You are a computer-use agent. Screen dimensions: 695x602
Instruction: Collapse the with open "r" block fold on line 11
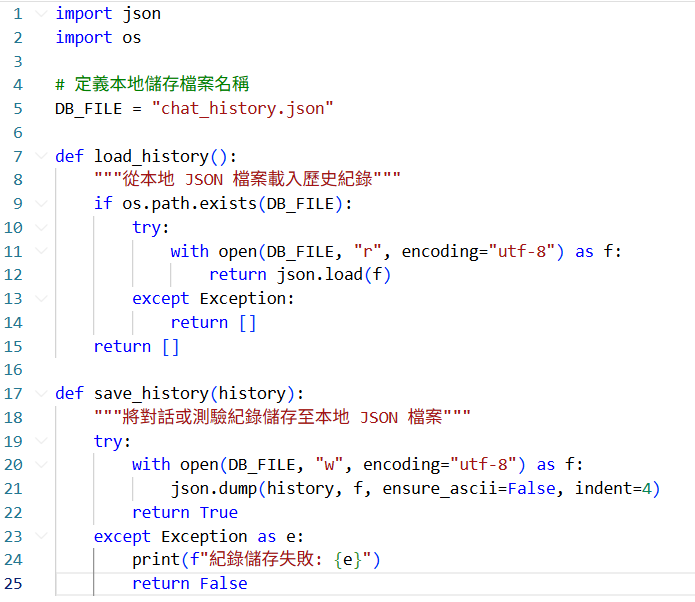(x=41, y=251)
